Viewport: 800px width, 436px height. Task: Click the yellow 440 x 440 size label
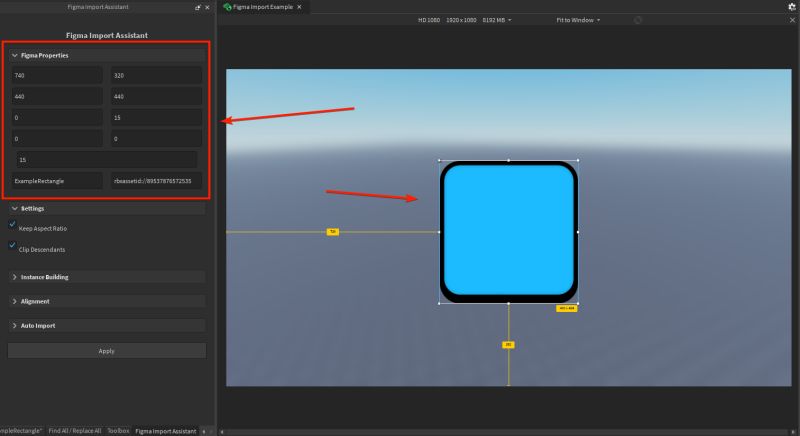(x=566, y=309)
